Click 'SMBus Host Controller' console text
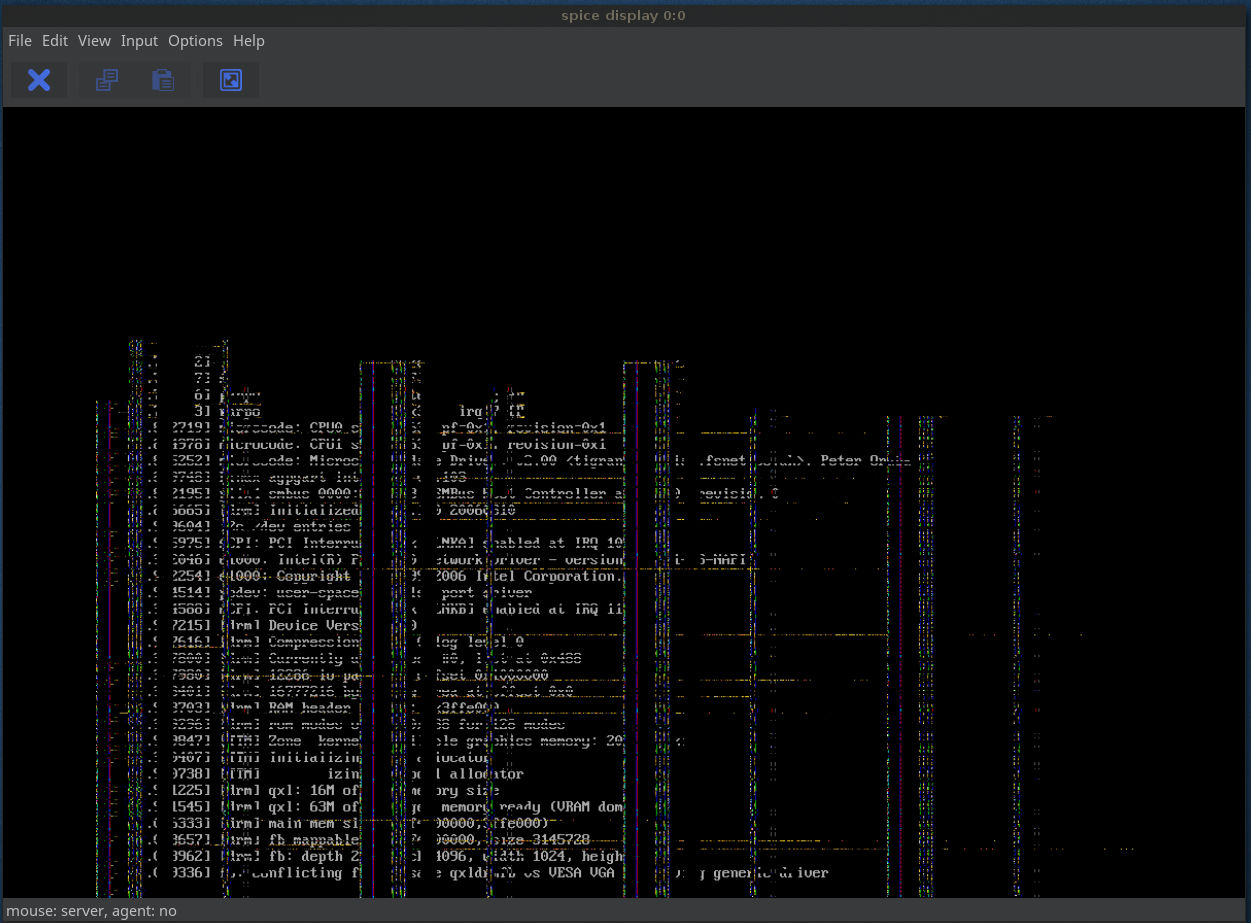The width and height of the screenshot is (1251, 923). (x=520, y=494)
